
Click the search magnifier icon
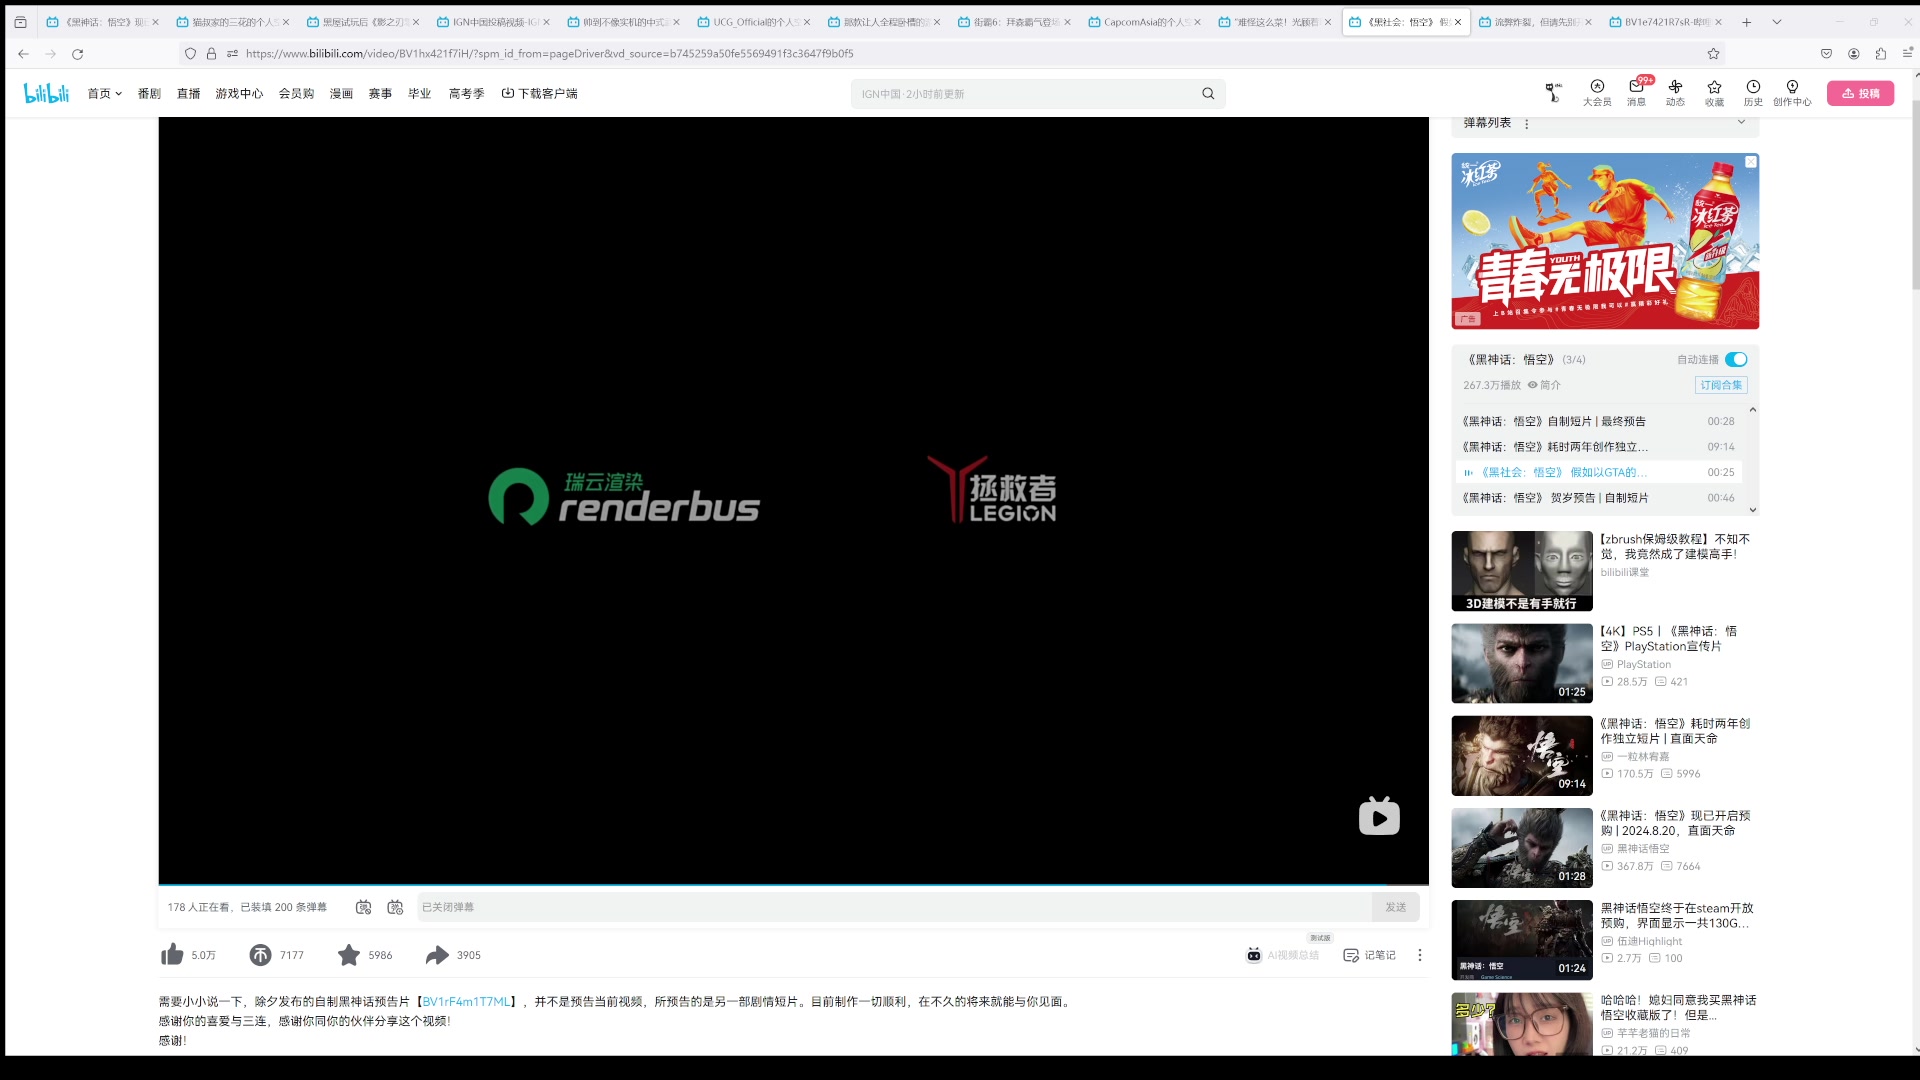1208,94
